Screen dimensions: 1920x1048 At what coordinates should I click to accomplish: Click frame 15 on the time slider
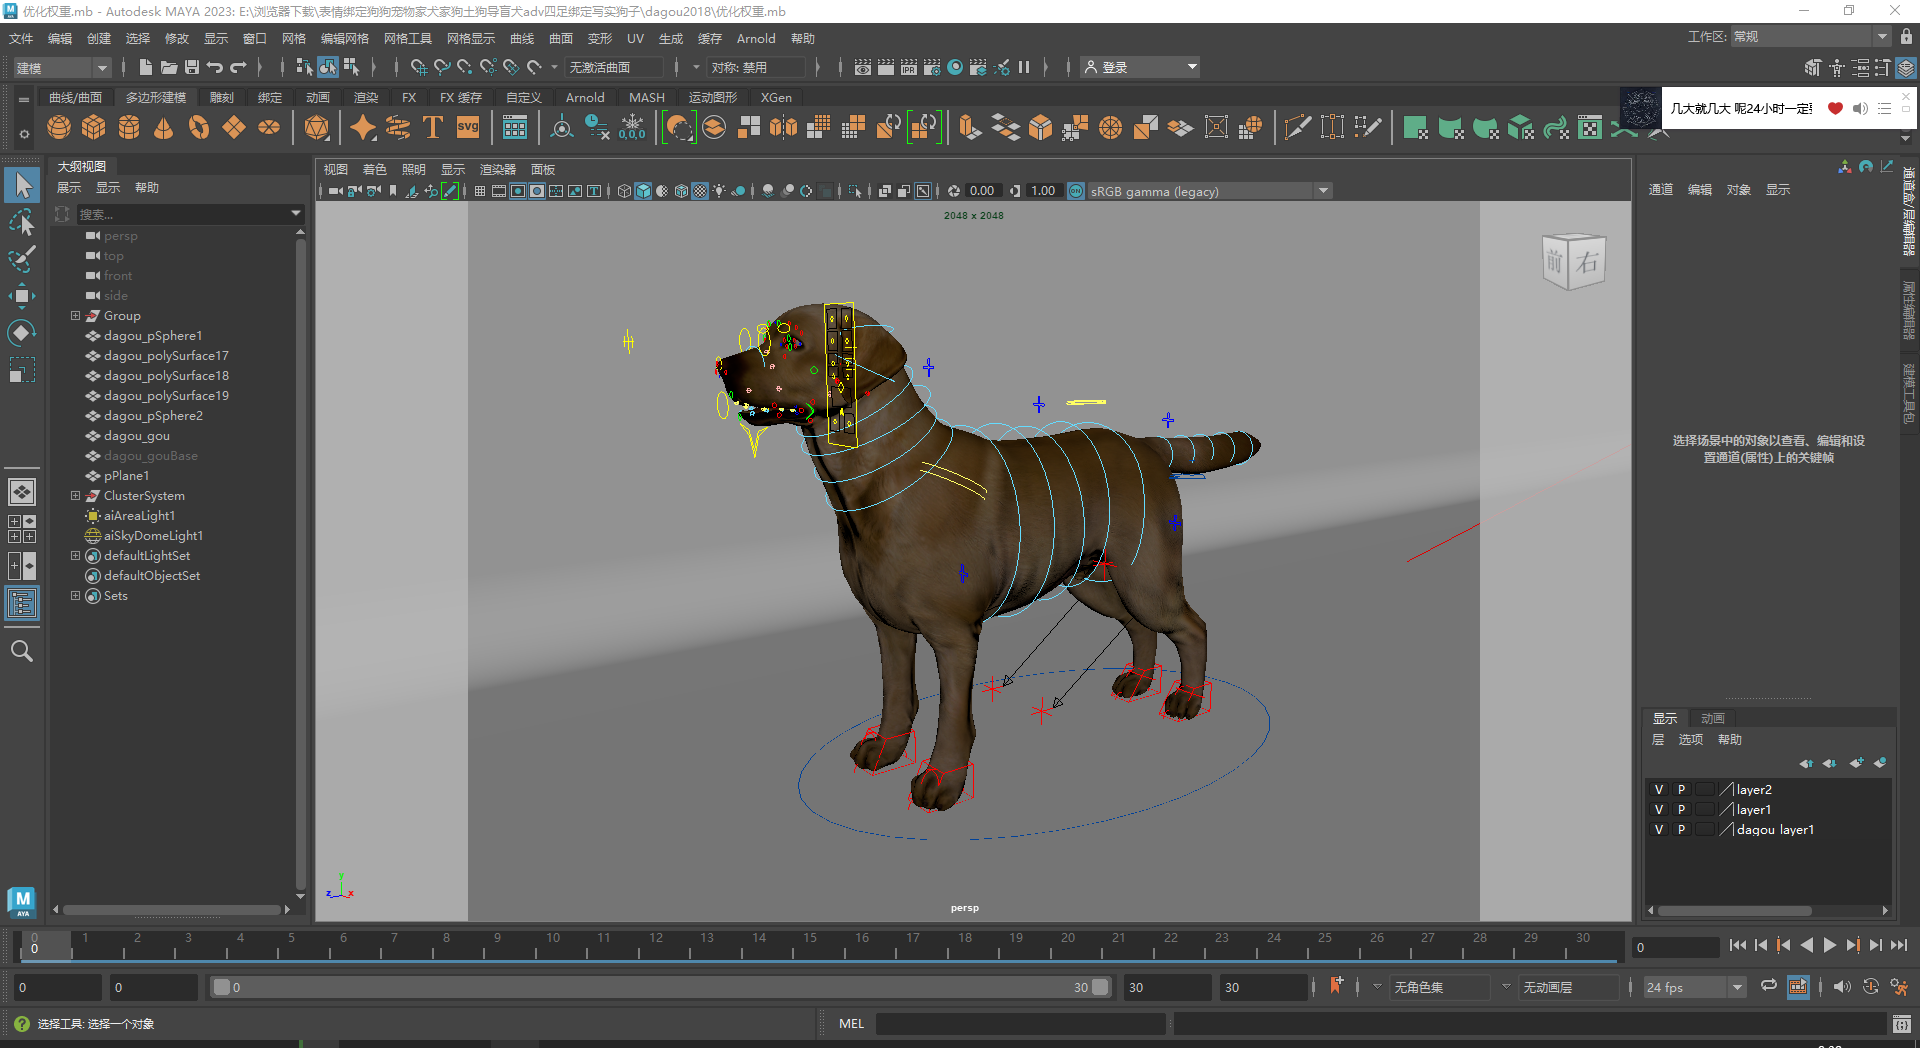[x=810, y=945]
